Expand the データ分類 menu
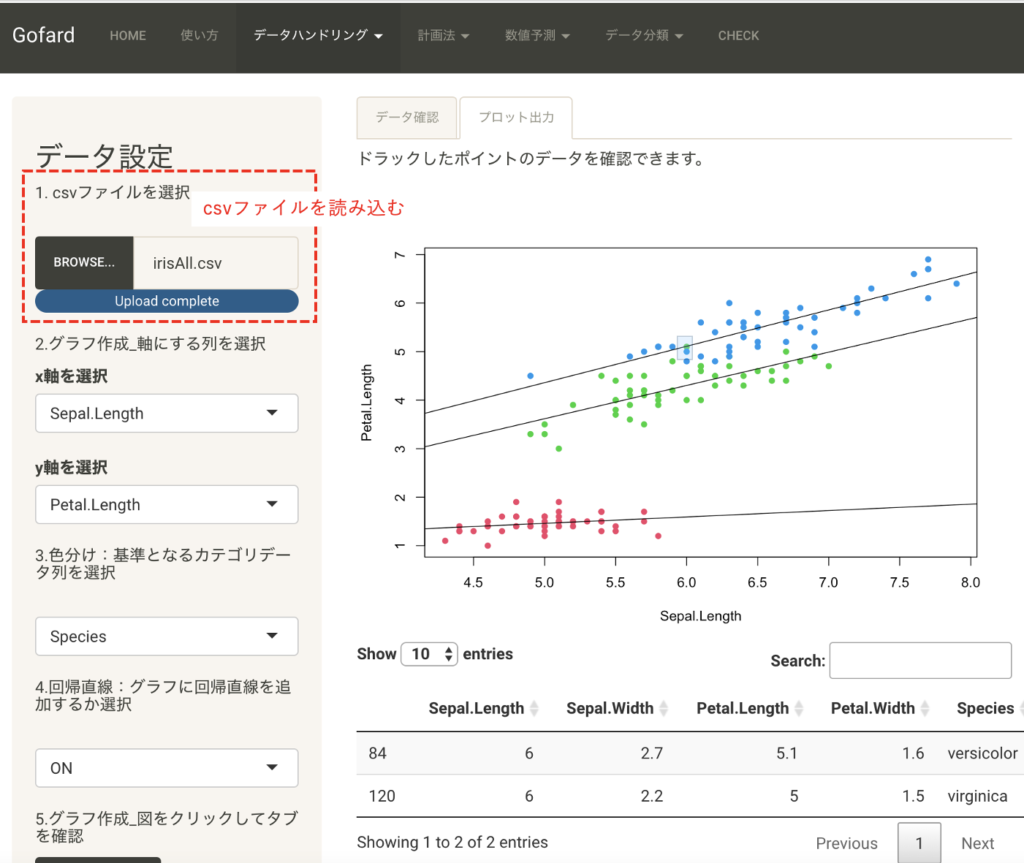Image resolution: width=1024 pixels, height=863 pixels. (644, 36)
